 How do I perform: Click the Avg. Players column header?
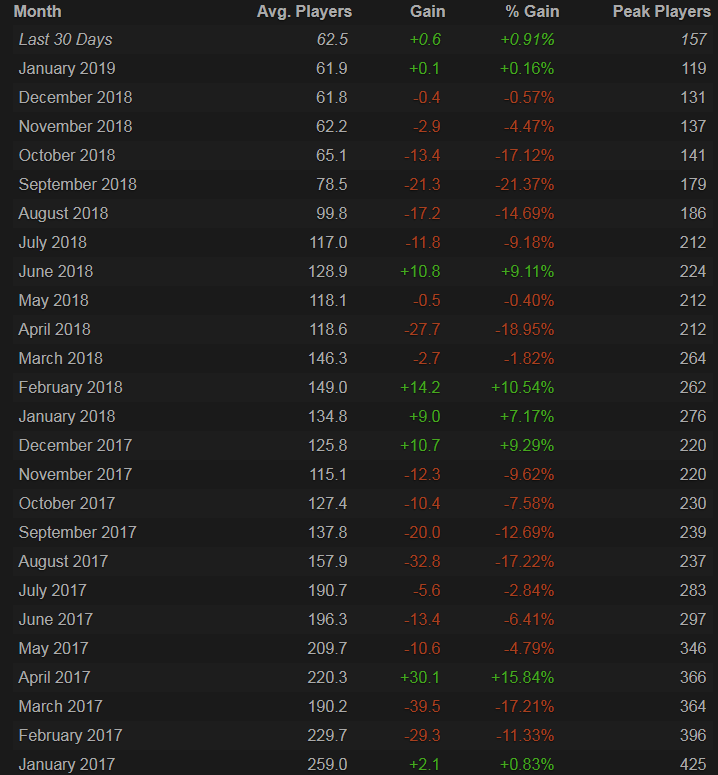pos(304,11)
